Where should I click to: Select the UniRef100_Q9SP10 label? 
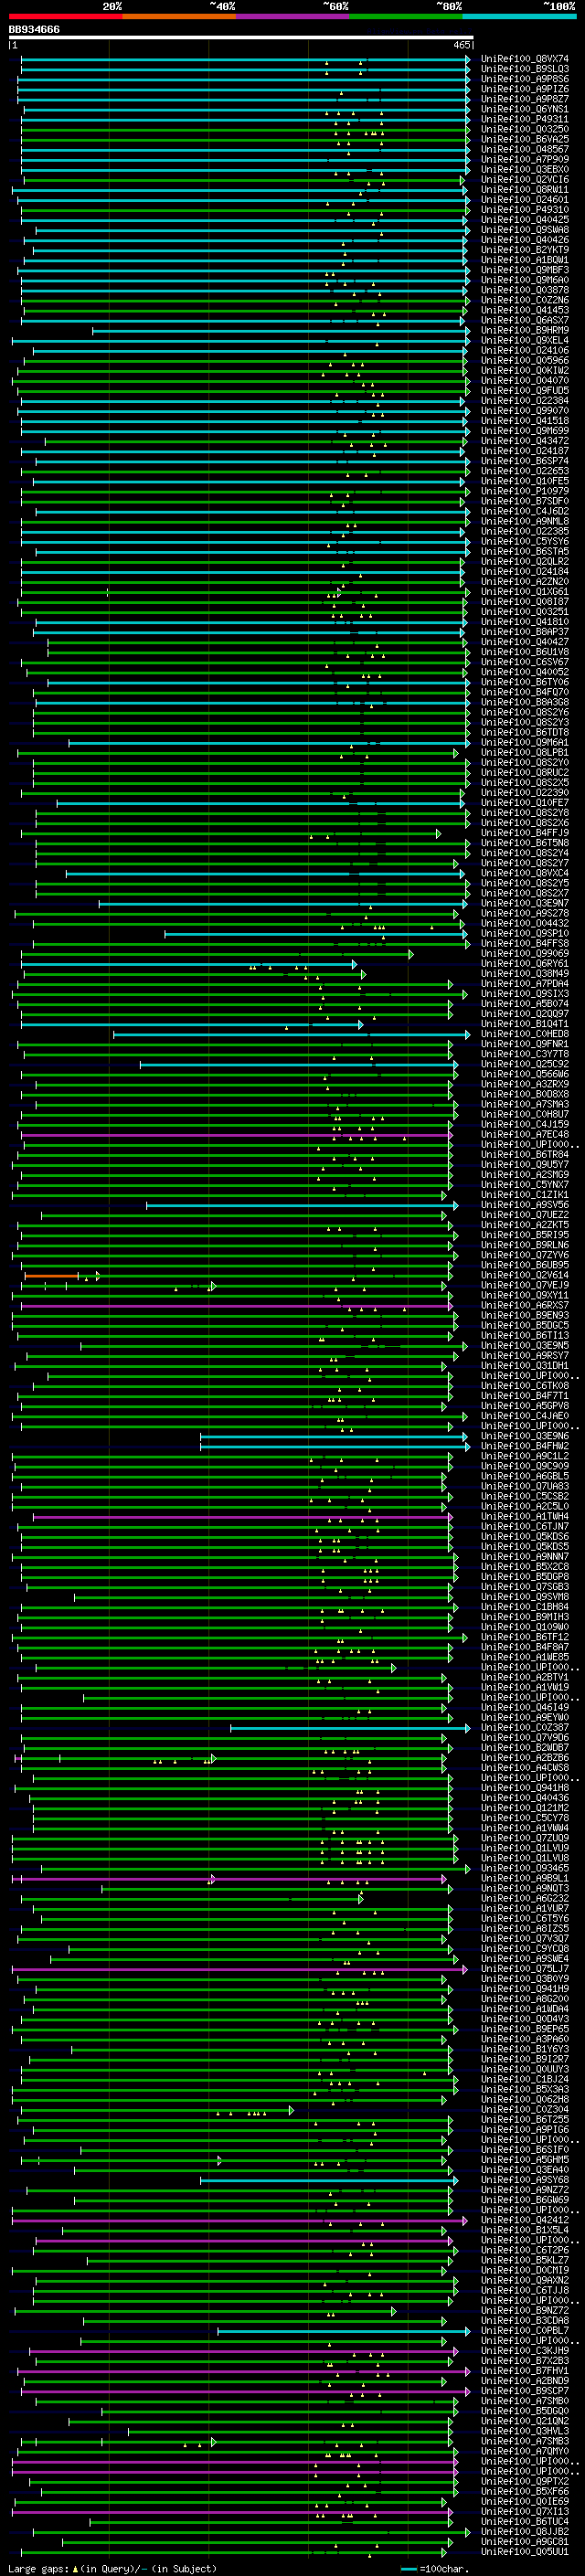coord(525,934)
